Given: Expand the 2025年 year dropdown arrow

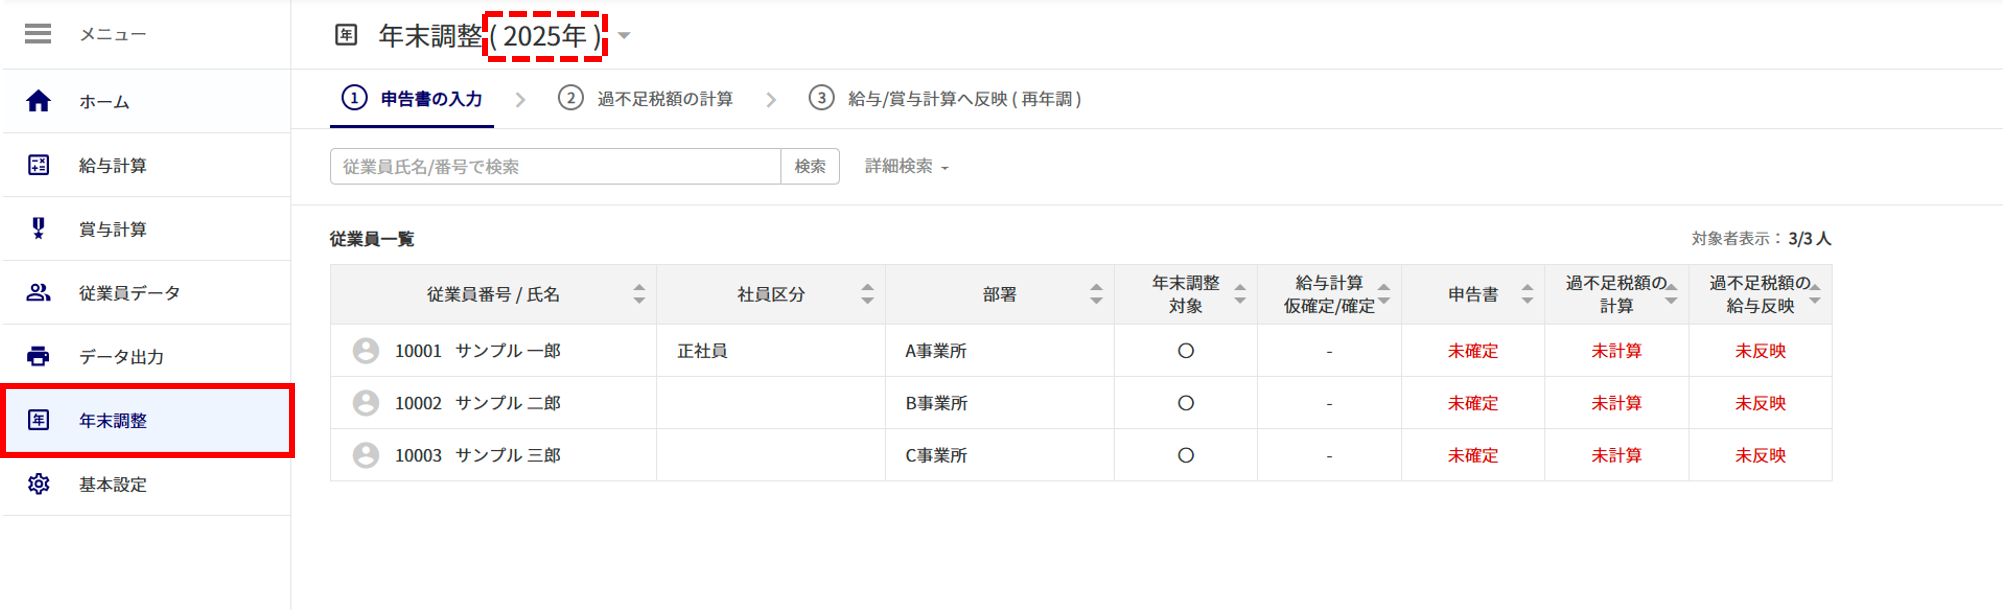Looking at the screenshot, I should pyautogui.click(x=624, y=36).
